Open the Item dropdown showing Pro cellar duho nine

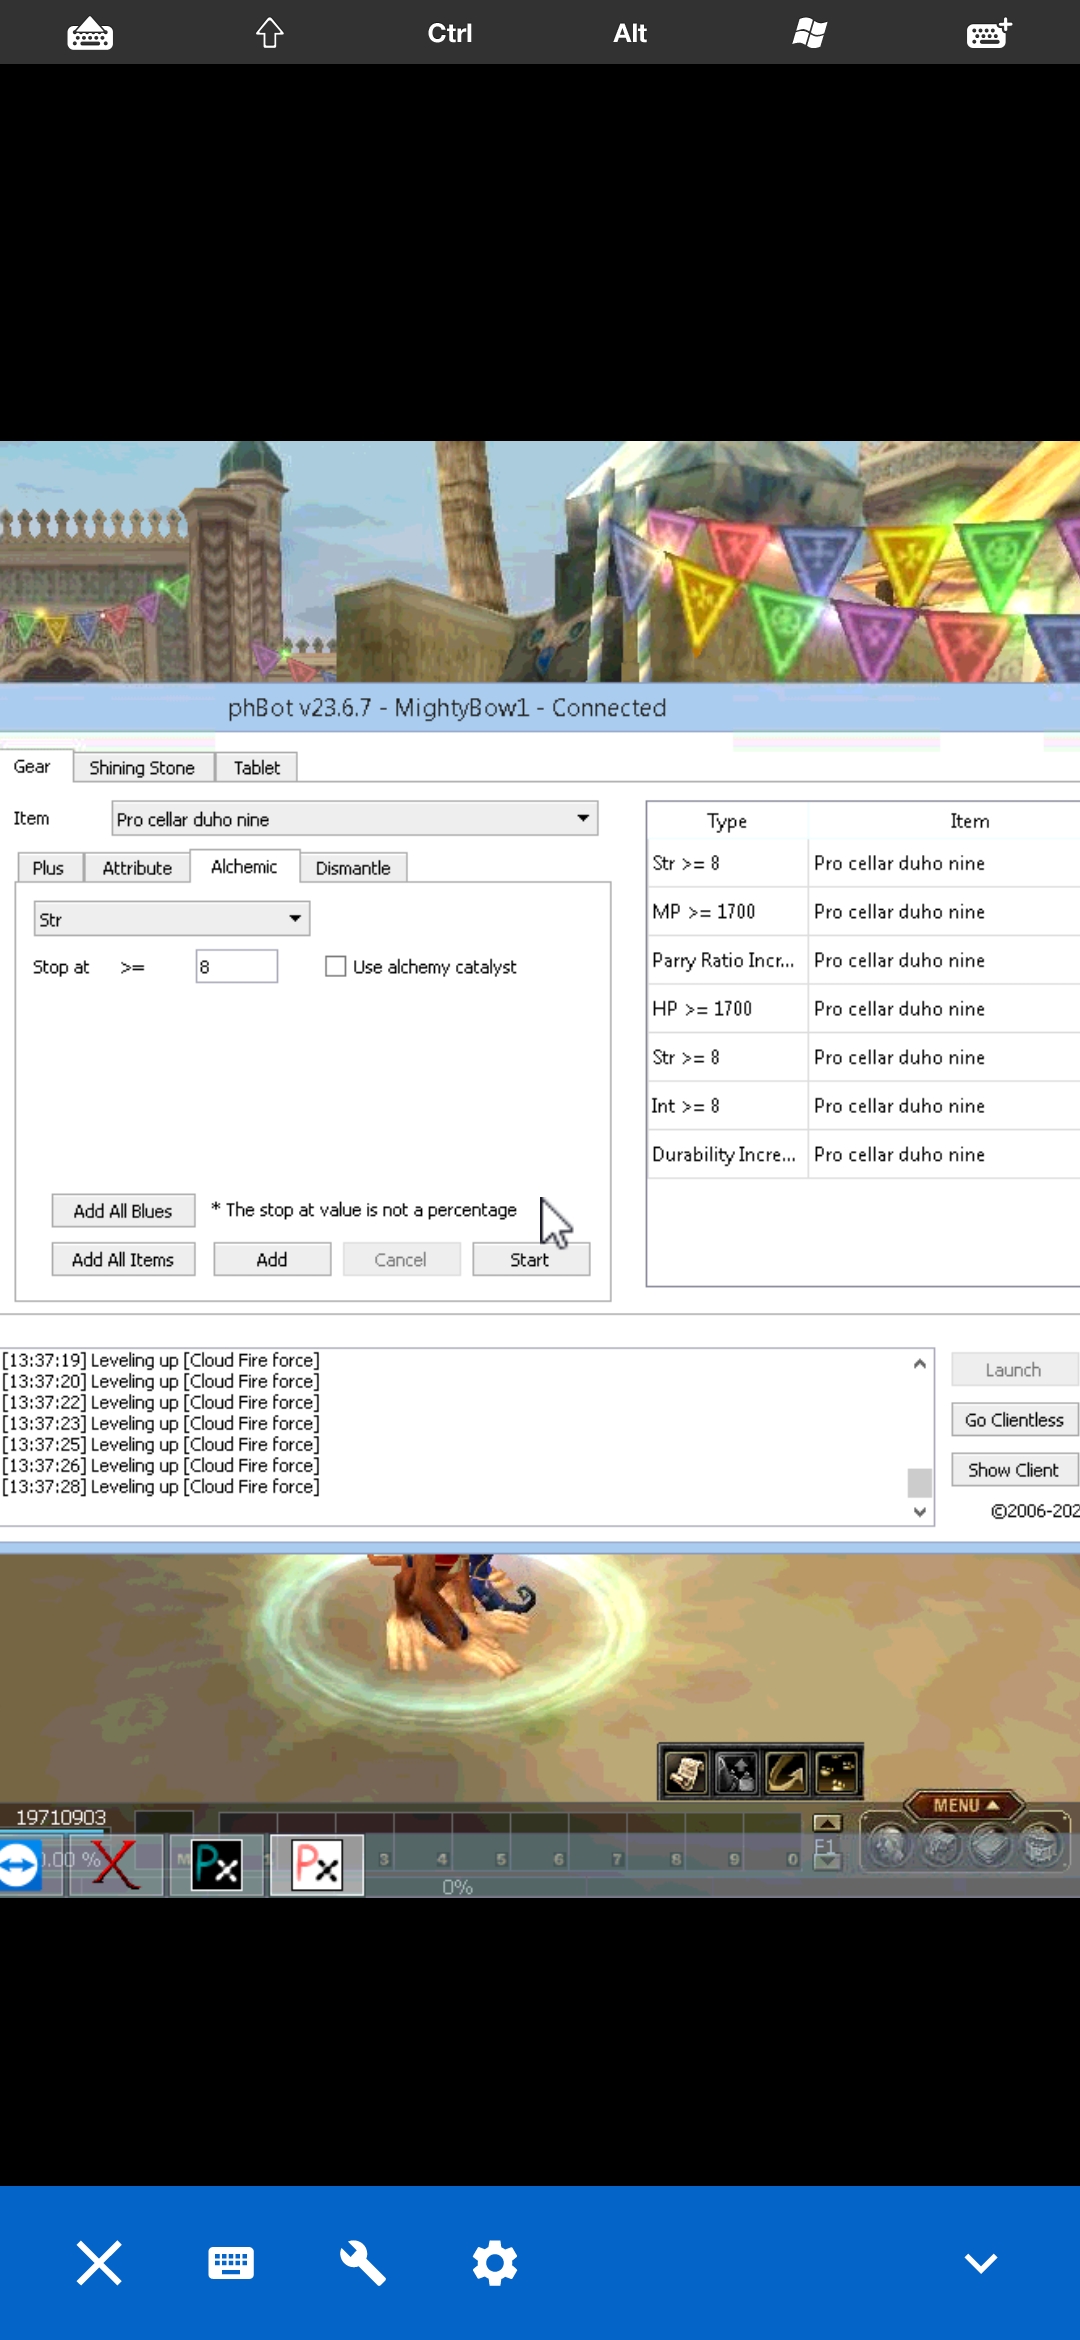pos(354,819)
